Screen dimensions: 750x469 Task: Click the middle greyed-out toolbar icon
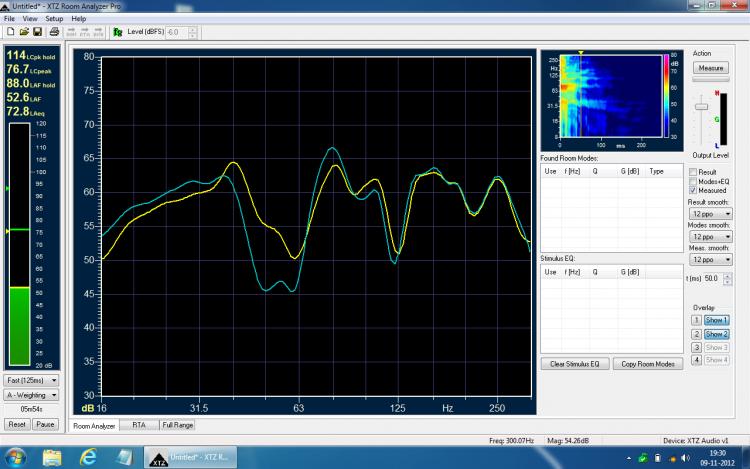[x=85, y=32]
